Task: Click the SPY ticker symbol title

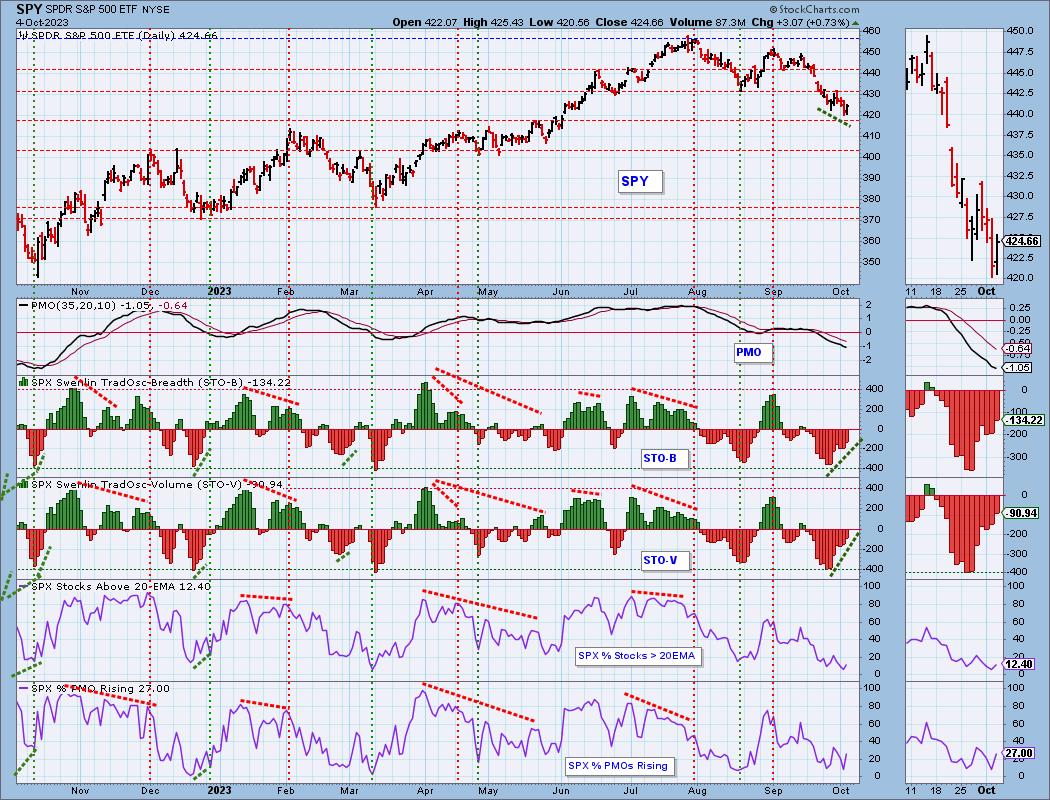Action: coord(29,9)
